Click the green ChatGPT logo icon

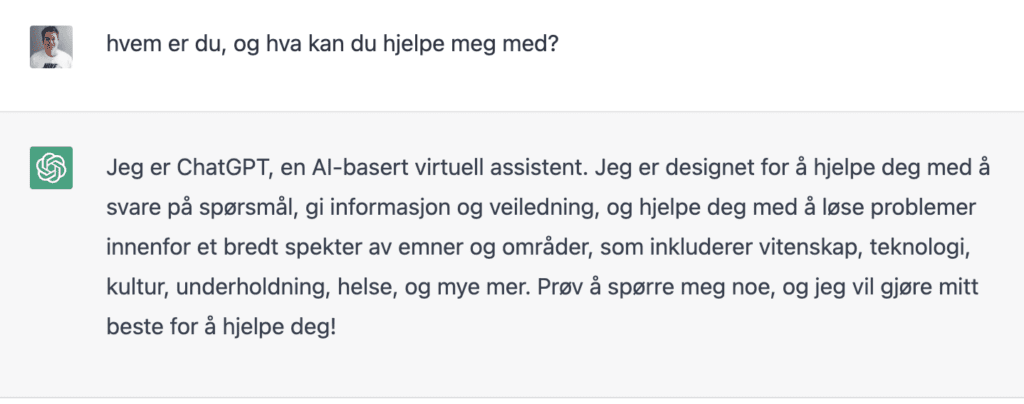(50, 167)
